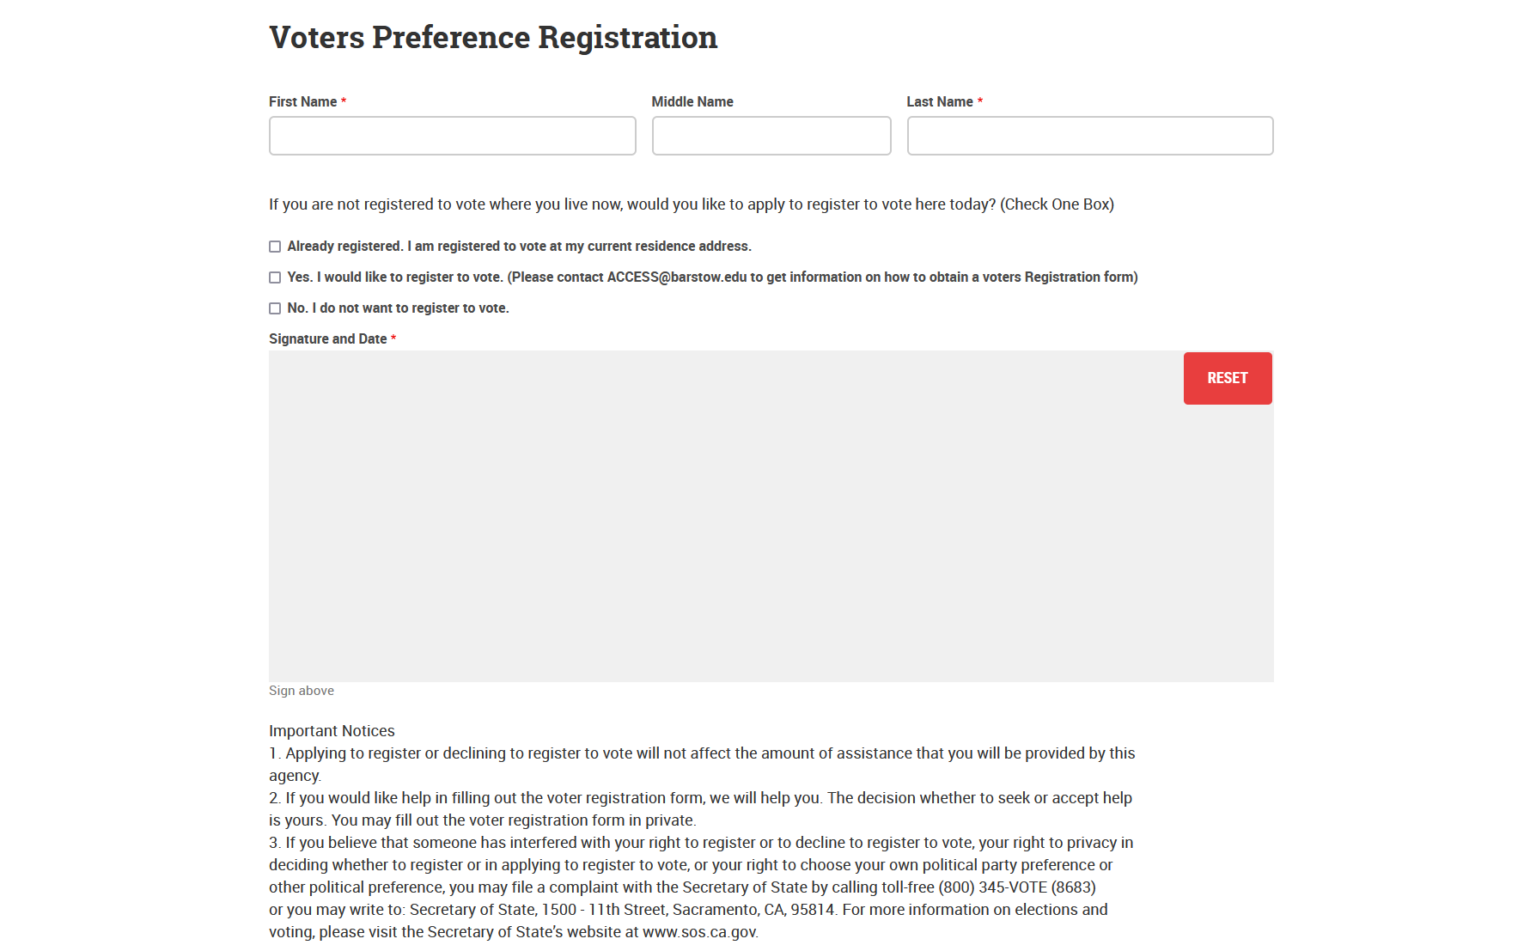Viewport: 1536px width, 945px height.
Task: Check the Already registered checkbox
Action: tap(275, 247)
